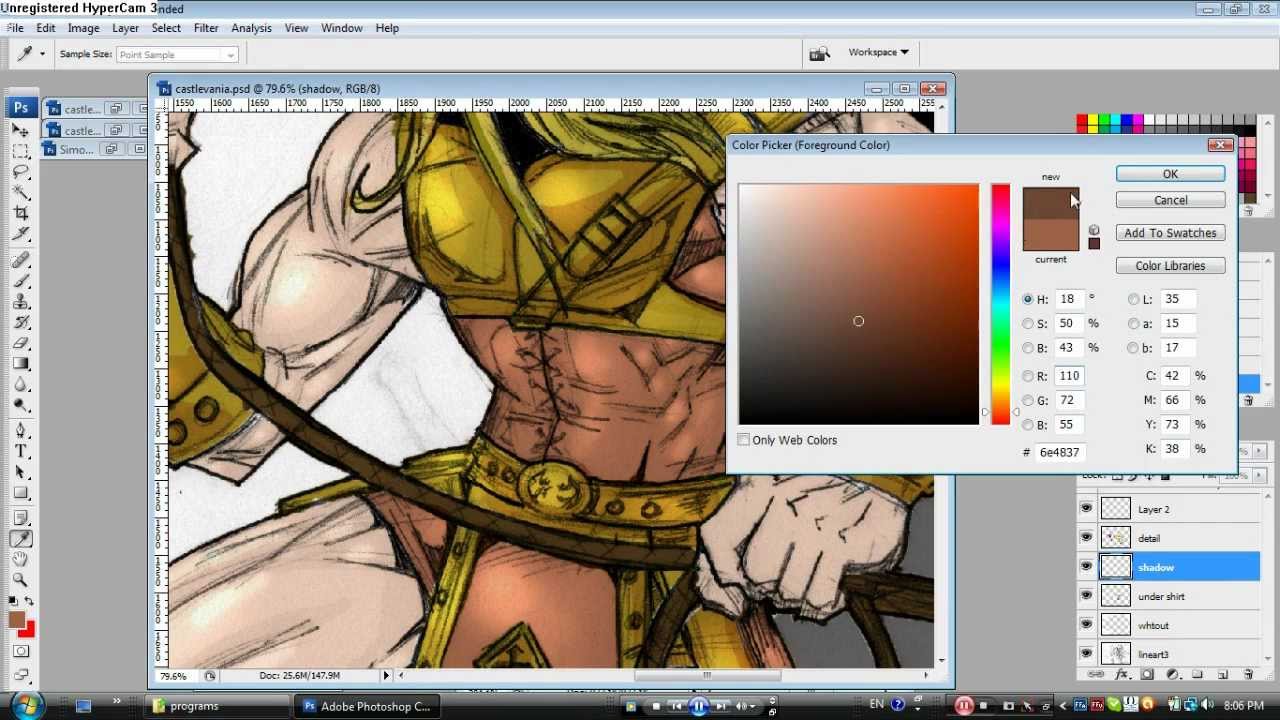Click the programs folder taskbar button
The image size is (1280, 720).
[x=219, y=706]
